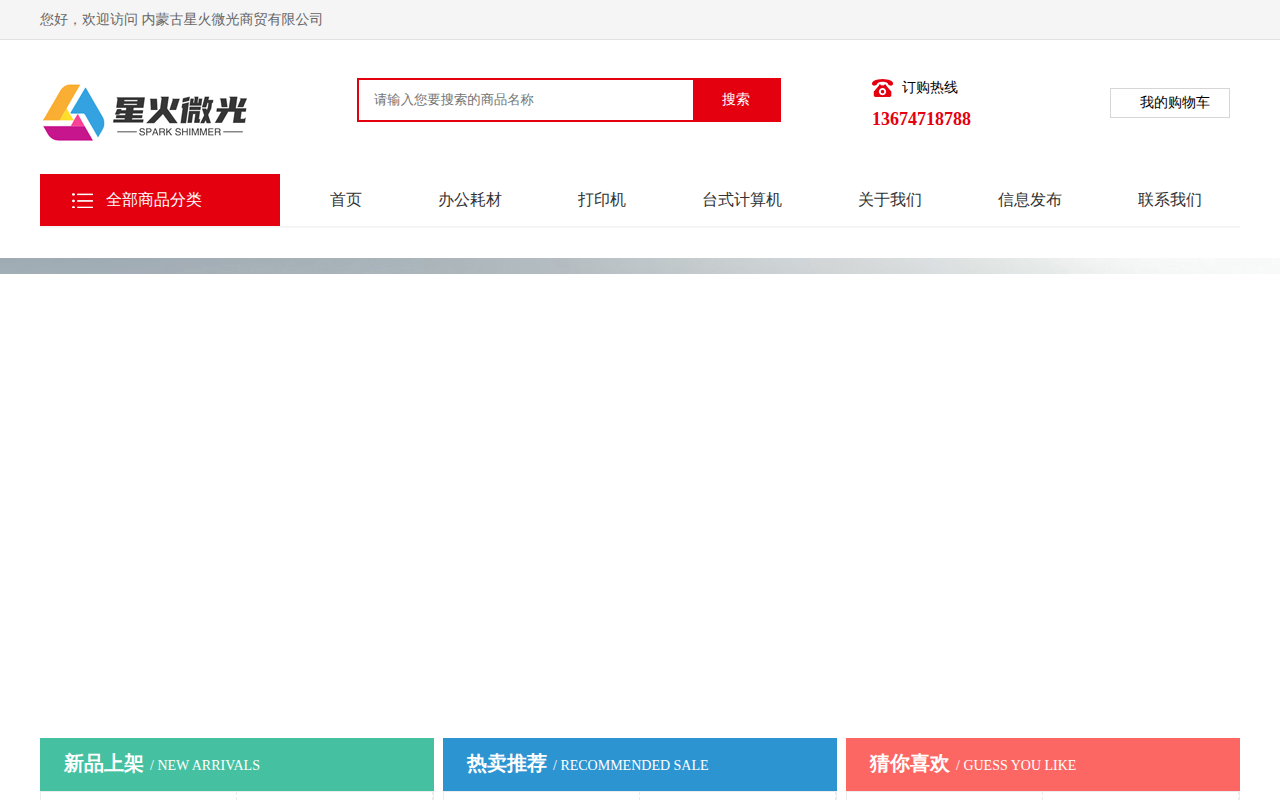Open the 热卖推荐 Recommended Sale header
Image resolution: width=1280 pixels, height=800 pixels.
(x=640, y=764)
